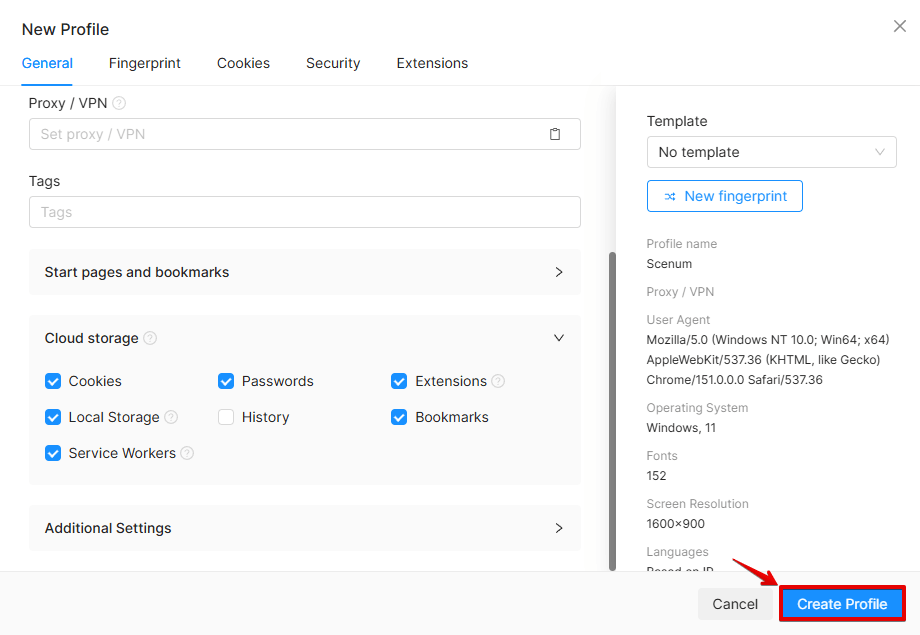This screenshot has width=920, height=635.
Task: Click the paste icon in proxy field
Action: coord(554,134)
